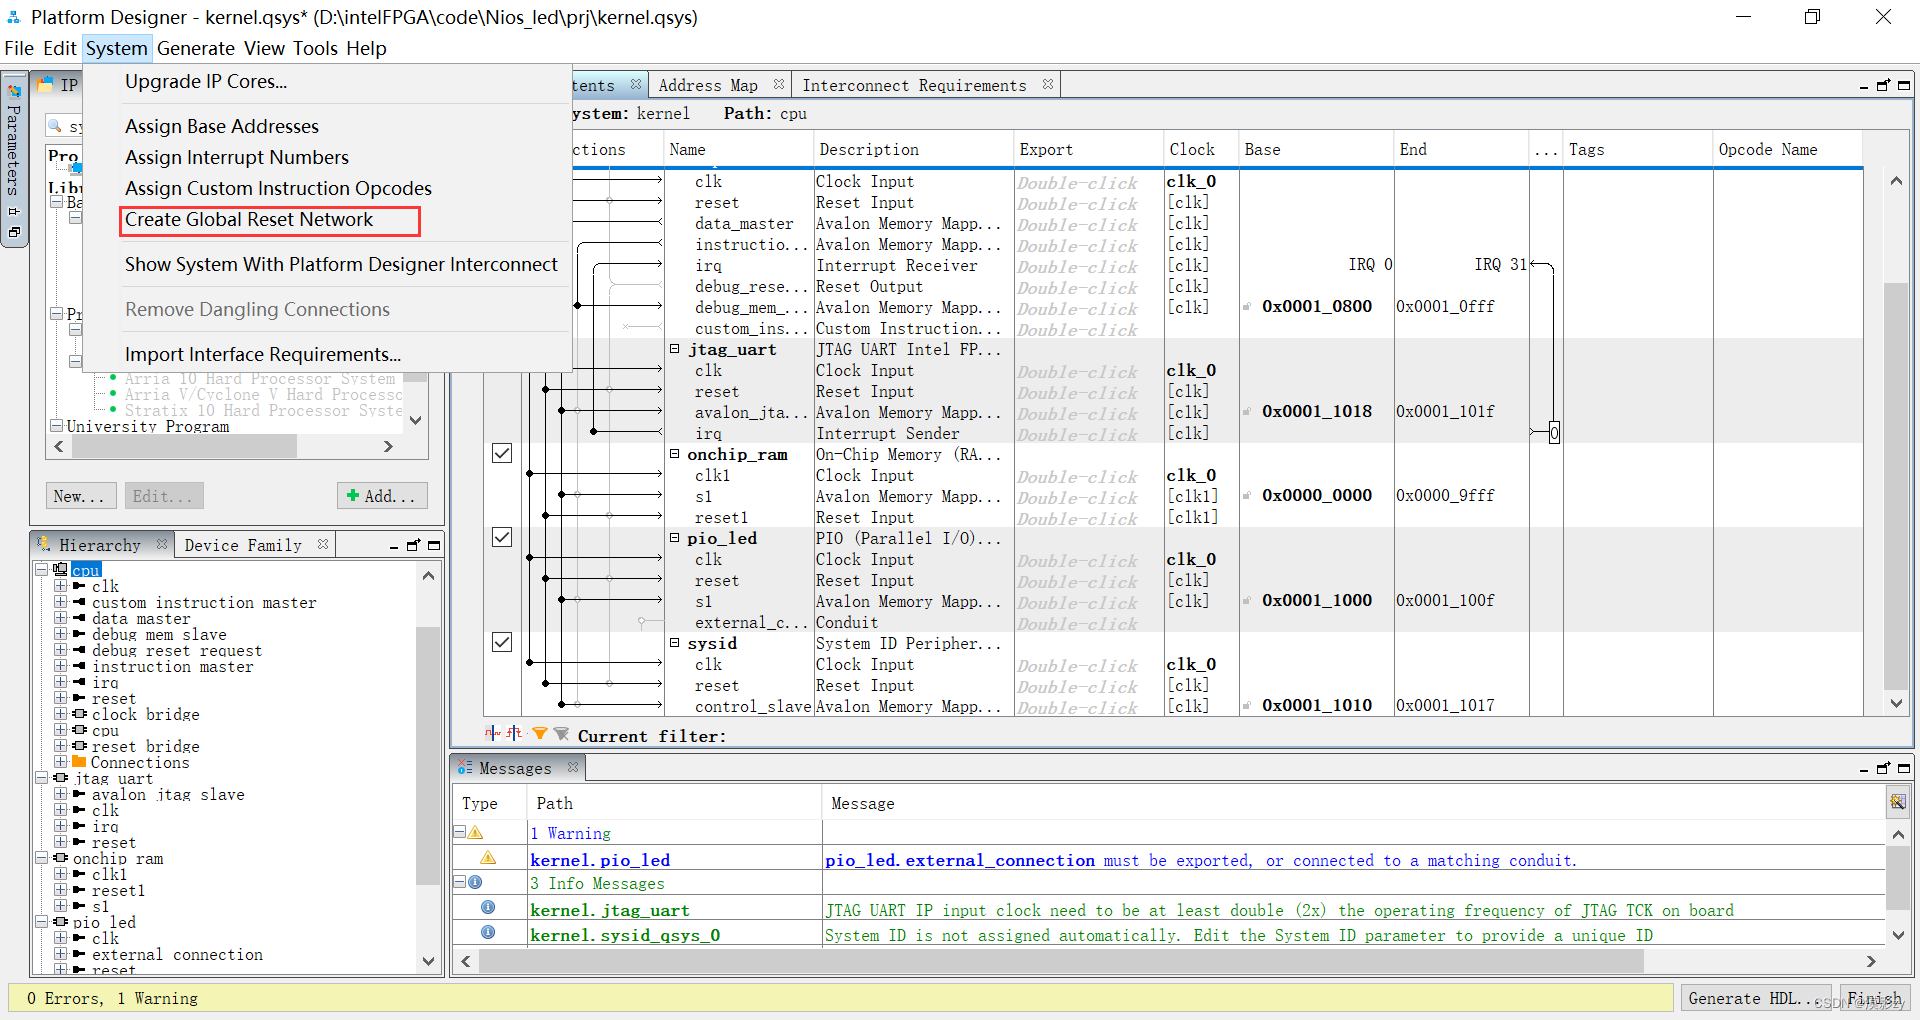Close the Interconnect Requirements tab
1920x1020 pixels.
[x=1047, y=84]
